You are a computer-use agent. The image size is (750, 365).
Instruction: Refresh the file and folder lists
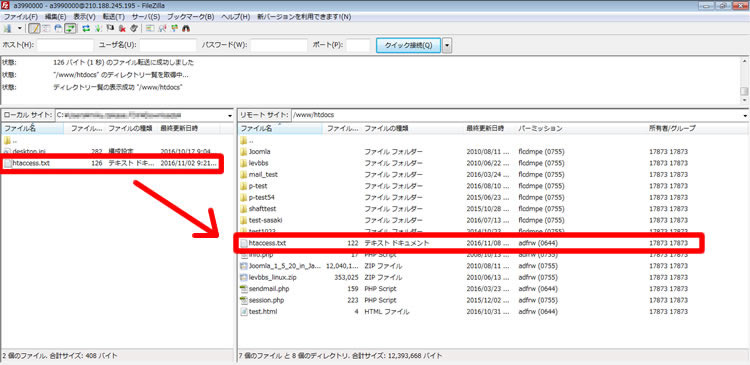(86, 28)
